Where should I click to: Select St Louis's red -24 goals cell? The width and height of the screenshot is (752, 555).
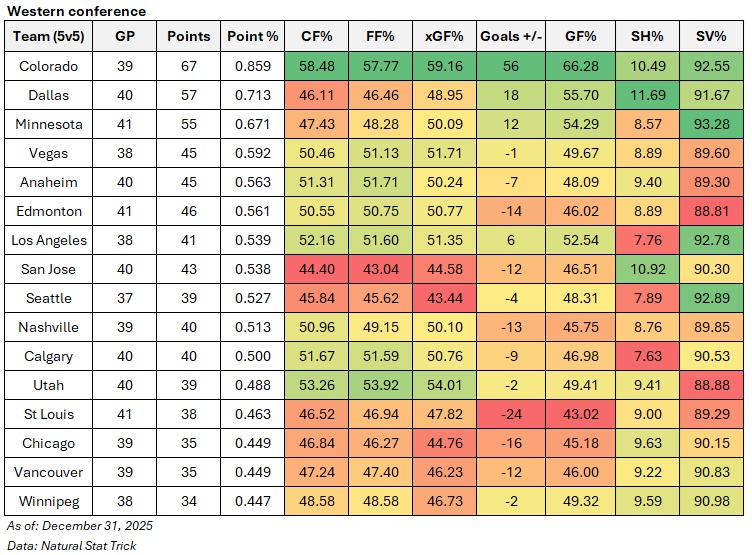tap(511, 412)
